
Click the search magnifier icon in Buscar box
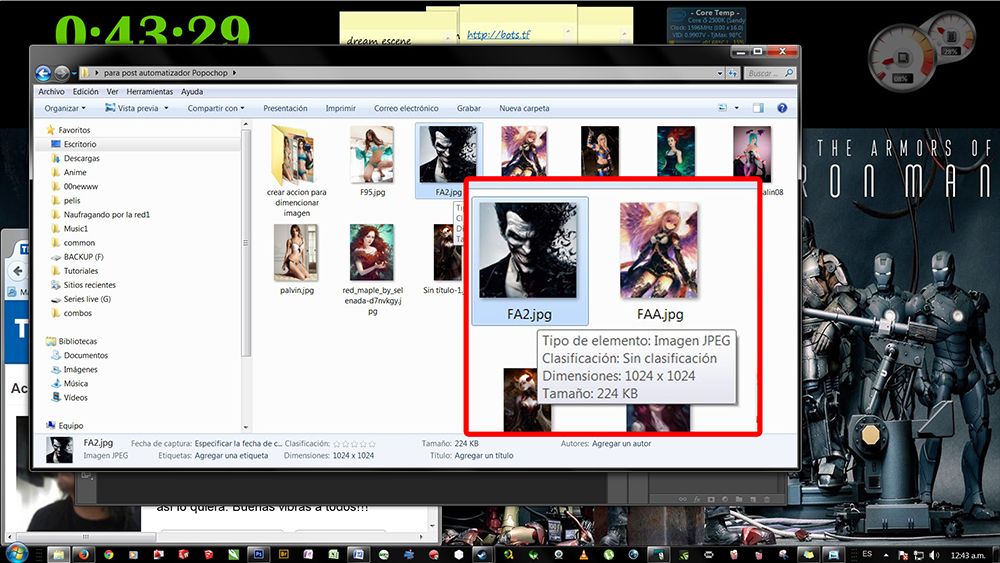coord(789,73)
